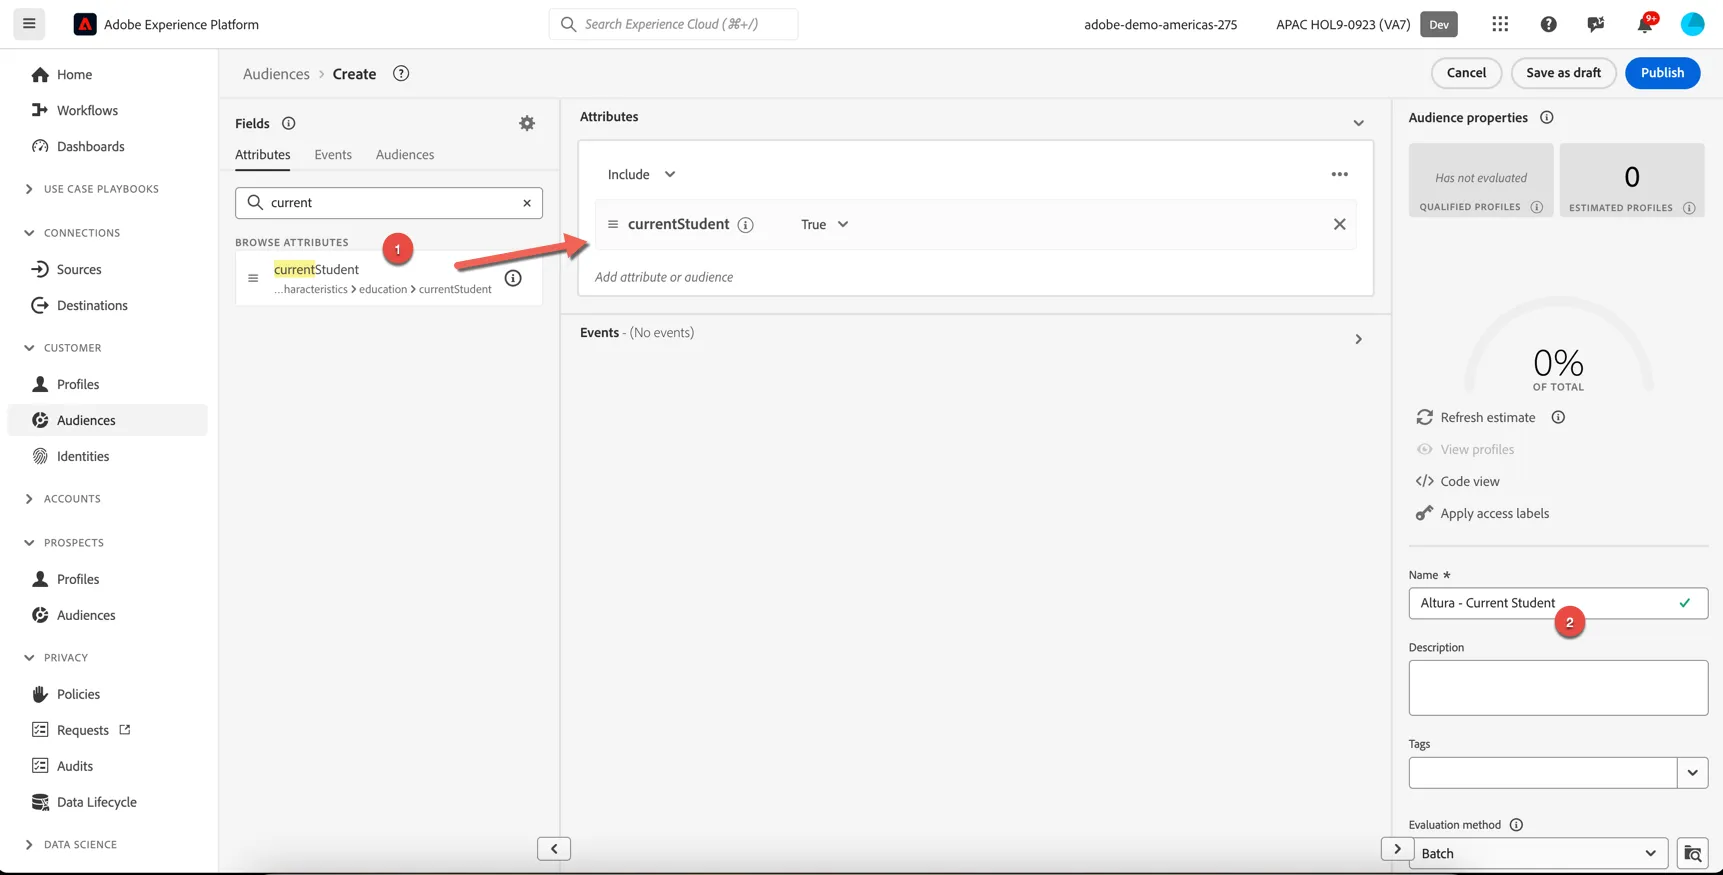This screenshot has width=1723, height=875.
Task: Click into the Description text area
Action: point(1558,688)
